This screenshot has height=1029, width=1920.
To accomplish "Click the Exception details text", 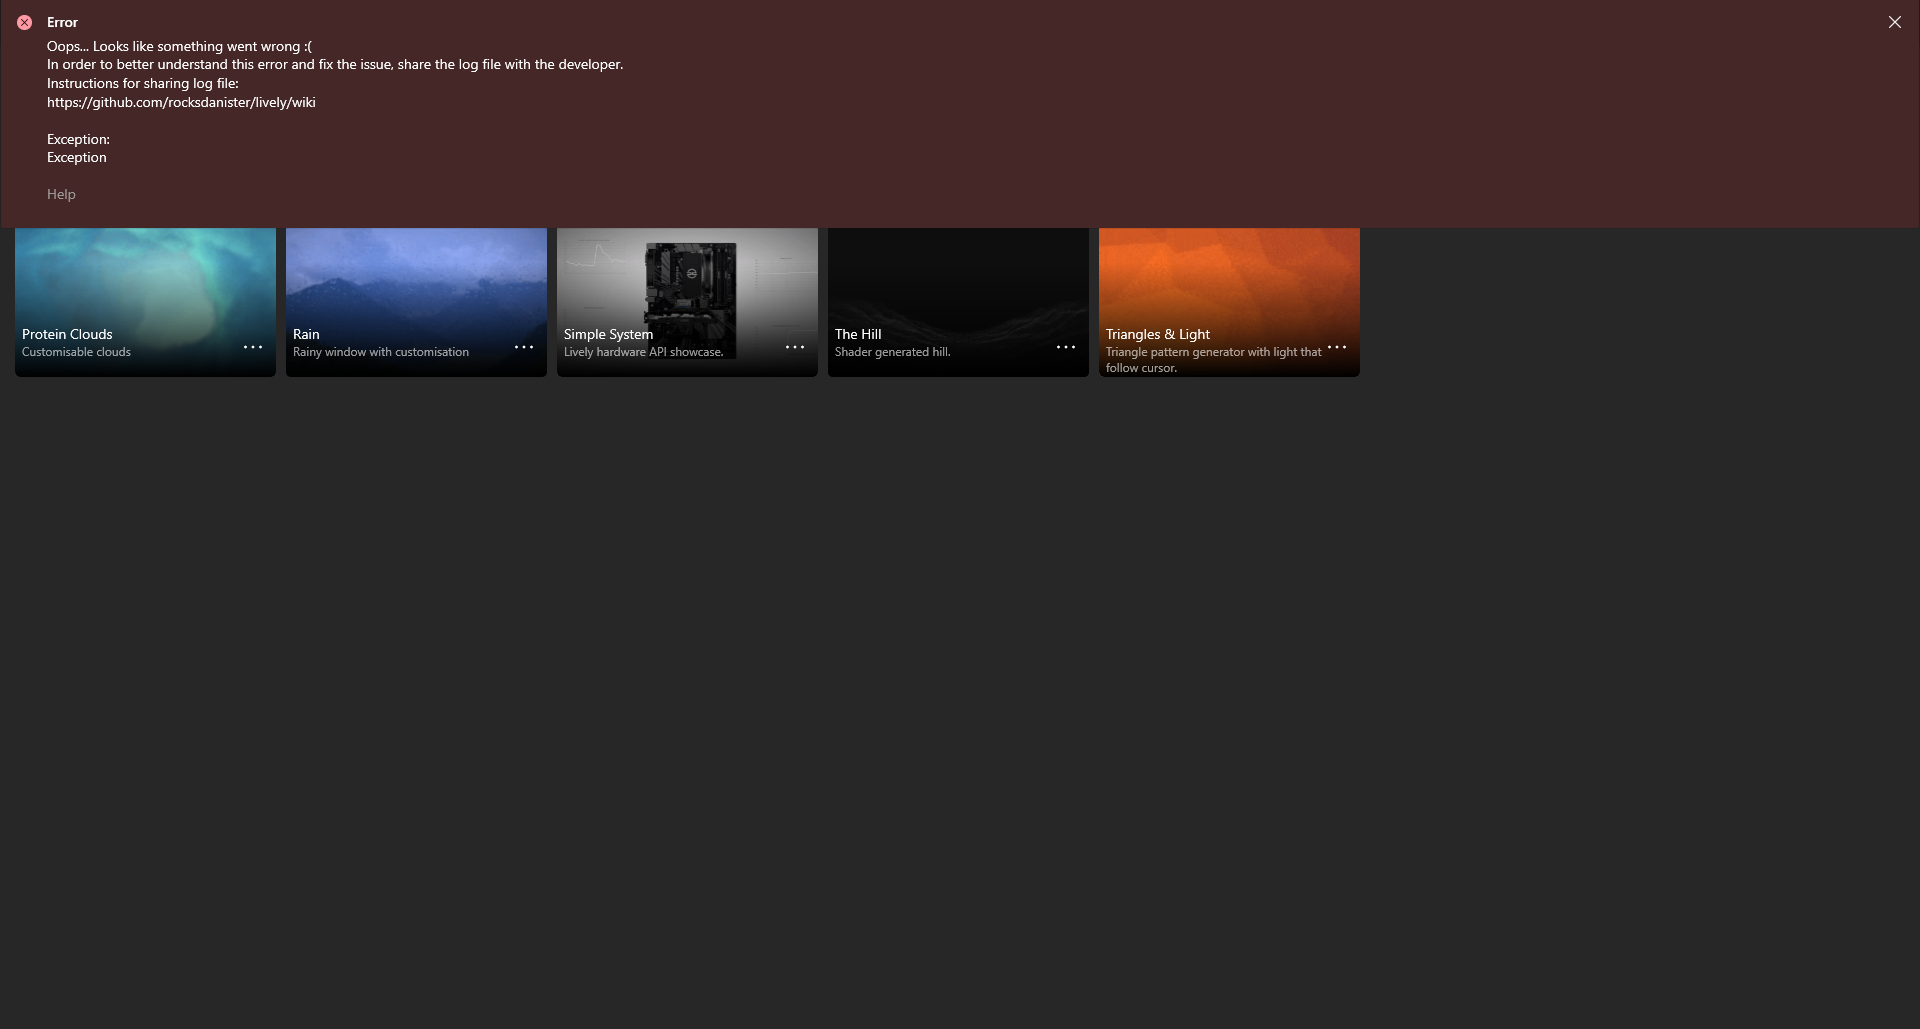I will click(x=77, y=148).
